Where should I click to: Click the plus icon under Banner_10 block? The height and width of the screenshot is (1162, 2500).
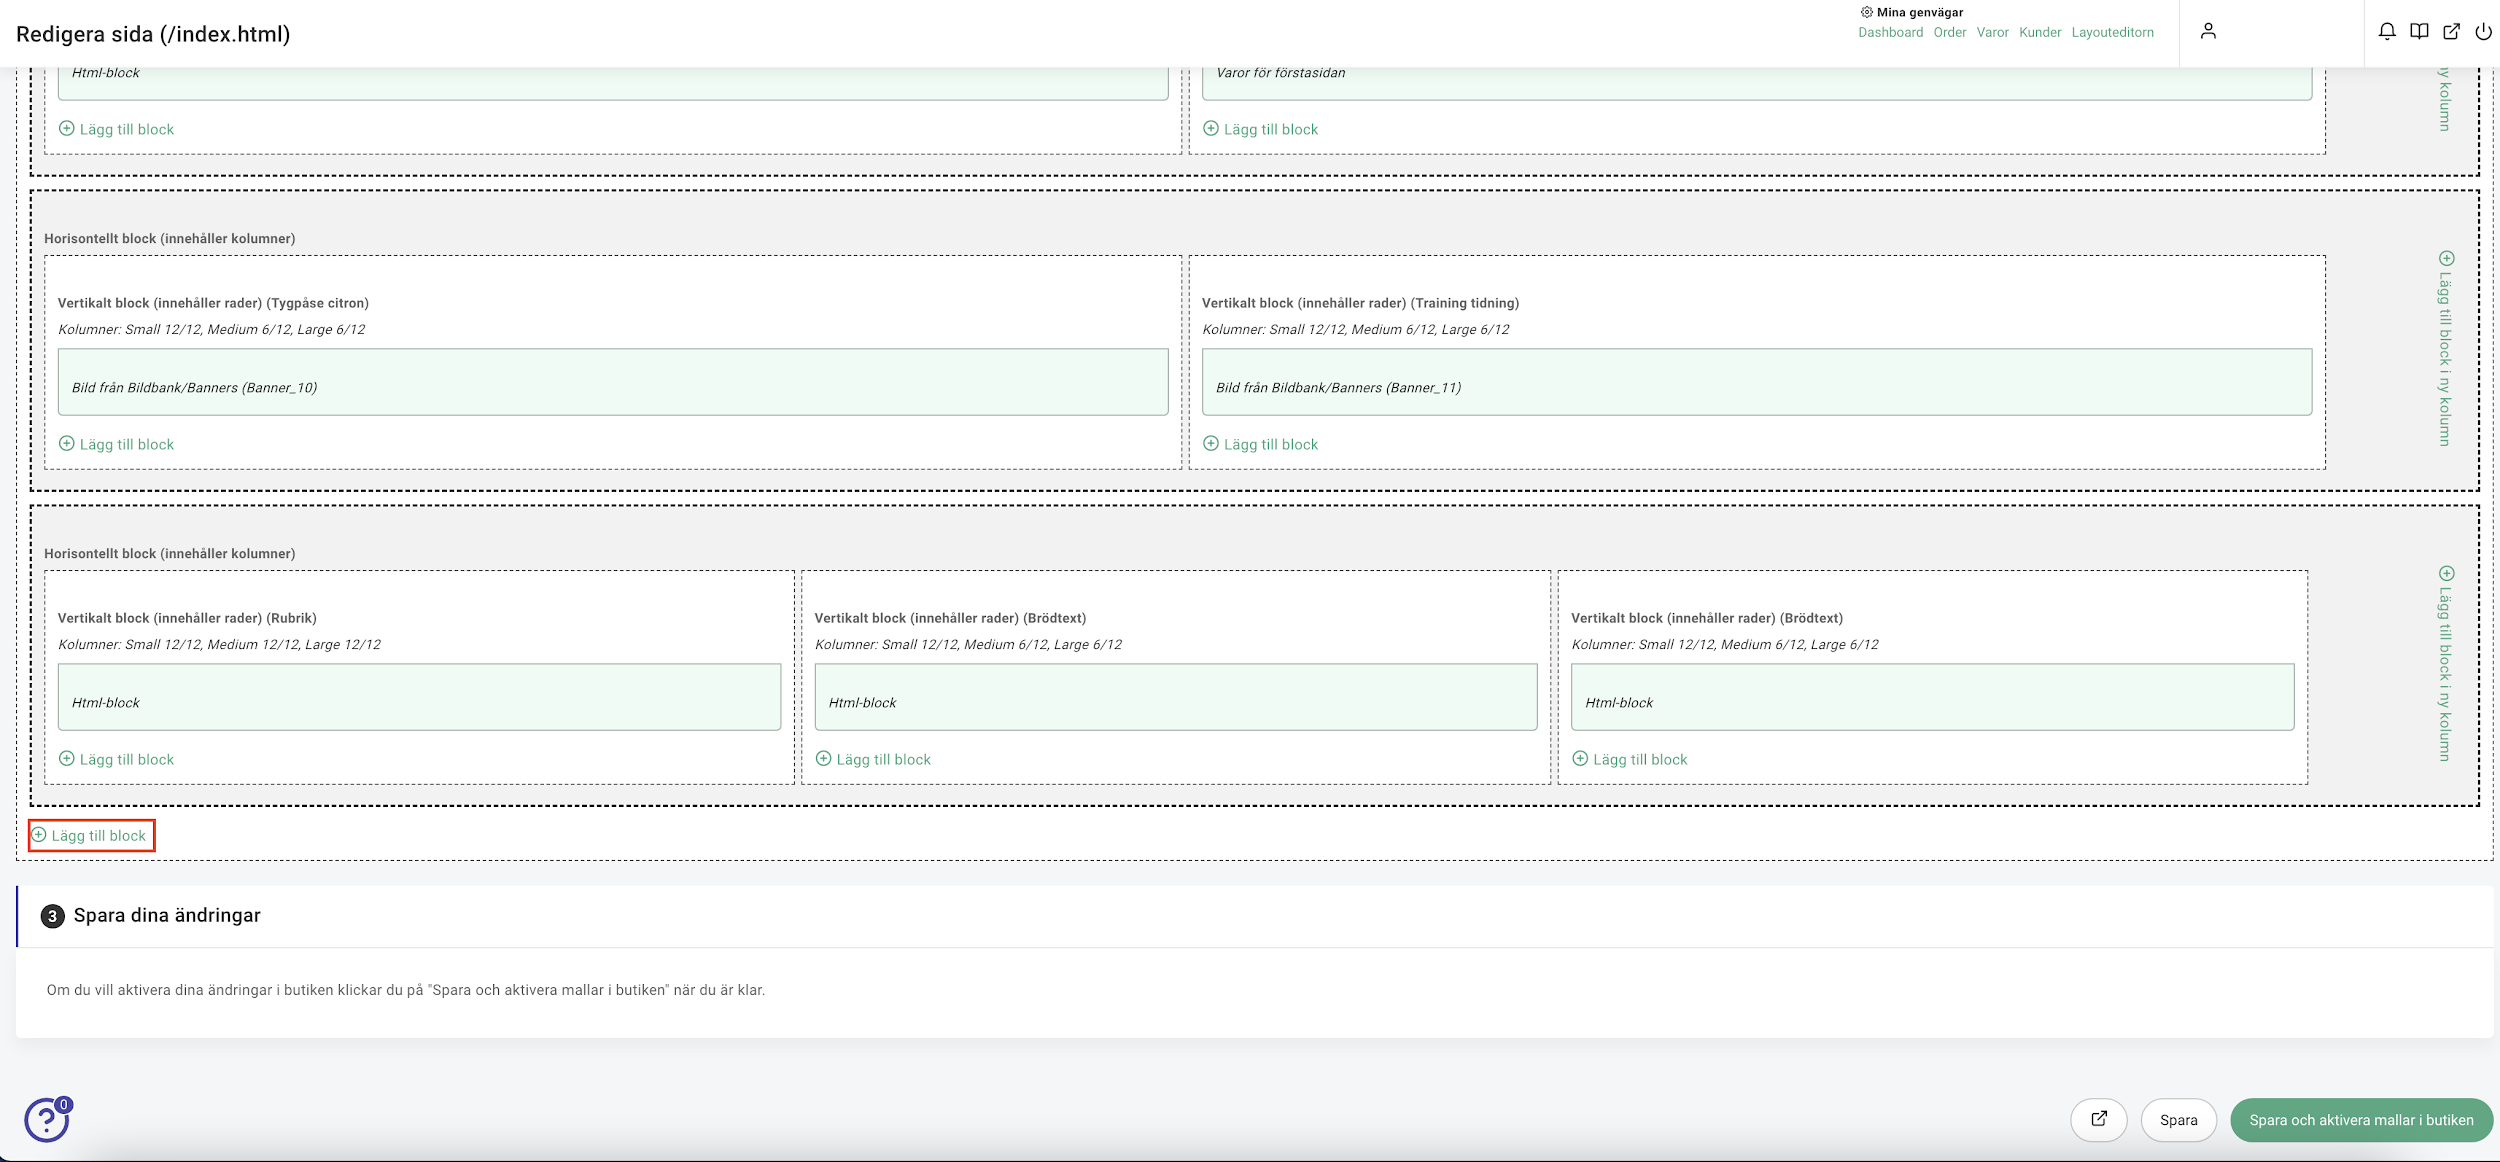[67, 443]
